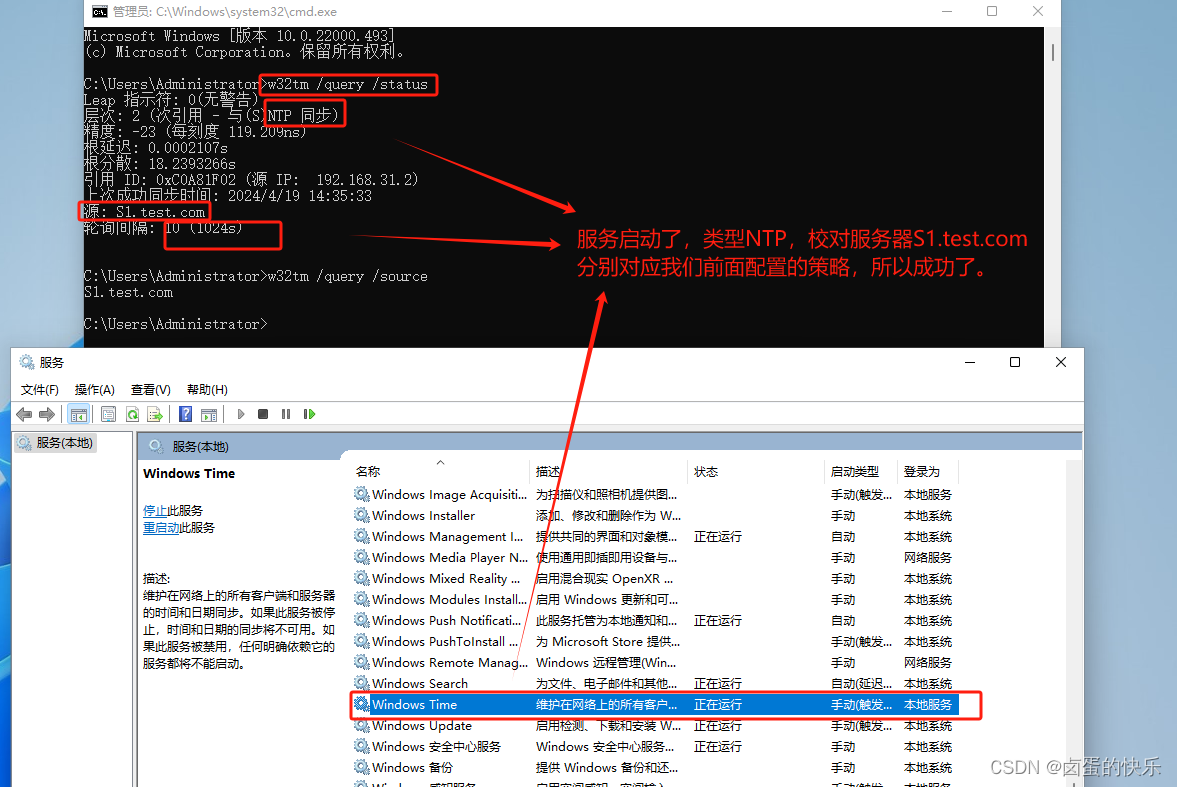
Task: Click description of Windows Mixed Reality row
Action: point(604,578)
